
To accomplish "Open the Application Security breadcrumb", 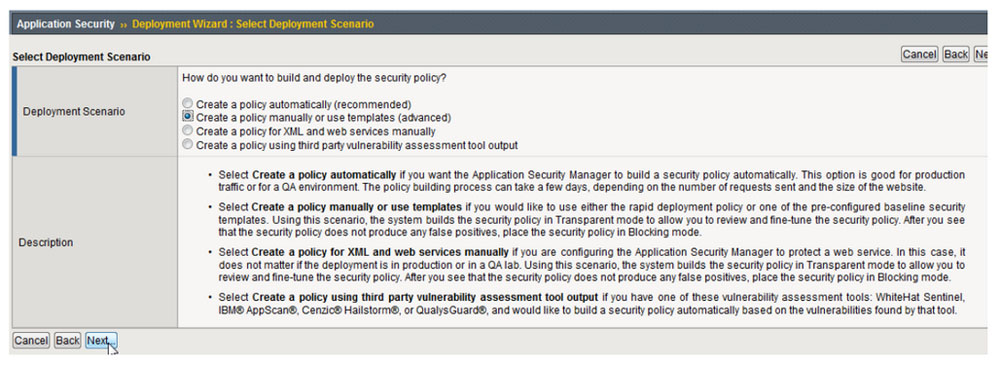I will pos(66,24).
